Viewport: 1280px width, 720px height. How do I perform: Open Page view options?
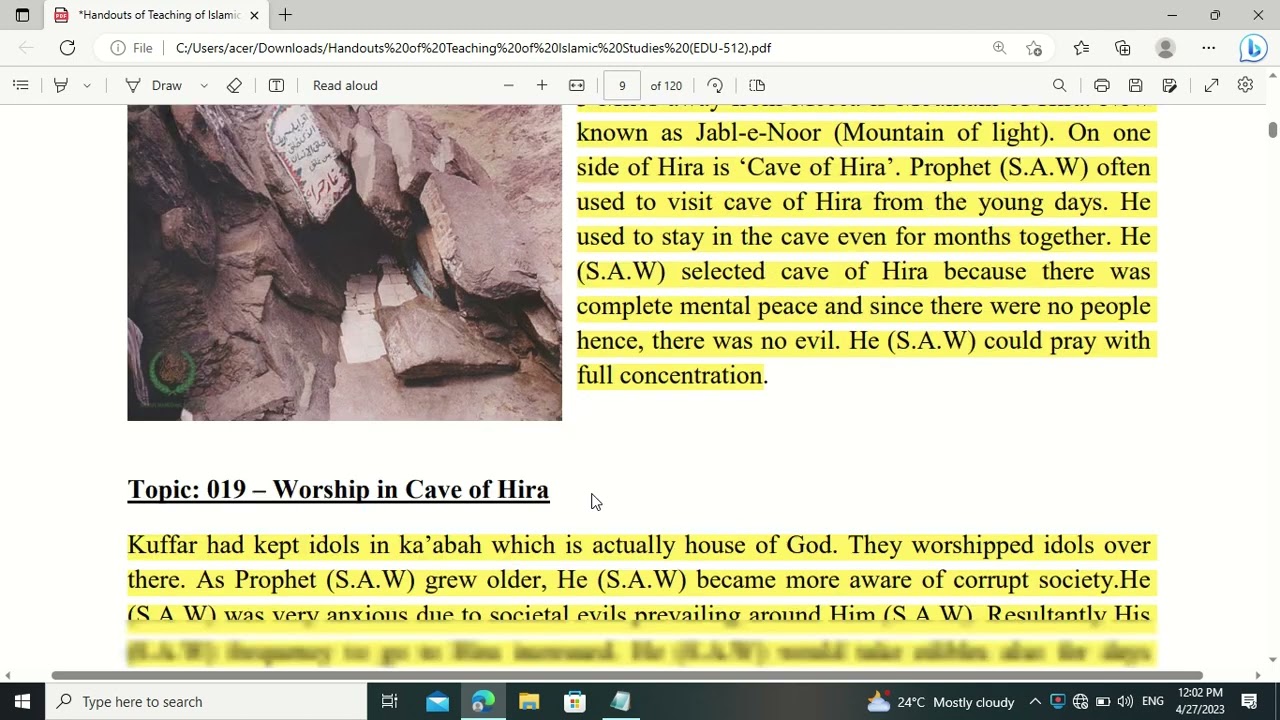point(757,85)
